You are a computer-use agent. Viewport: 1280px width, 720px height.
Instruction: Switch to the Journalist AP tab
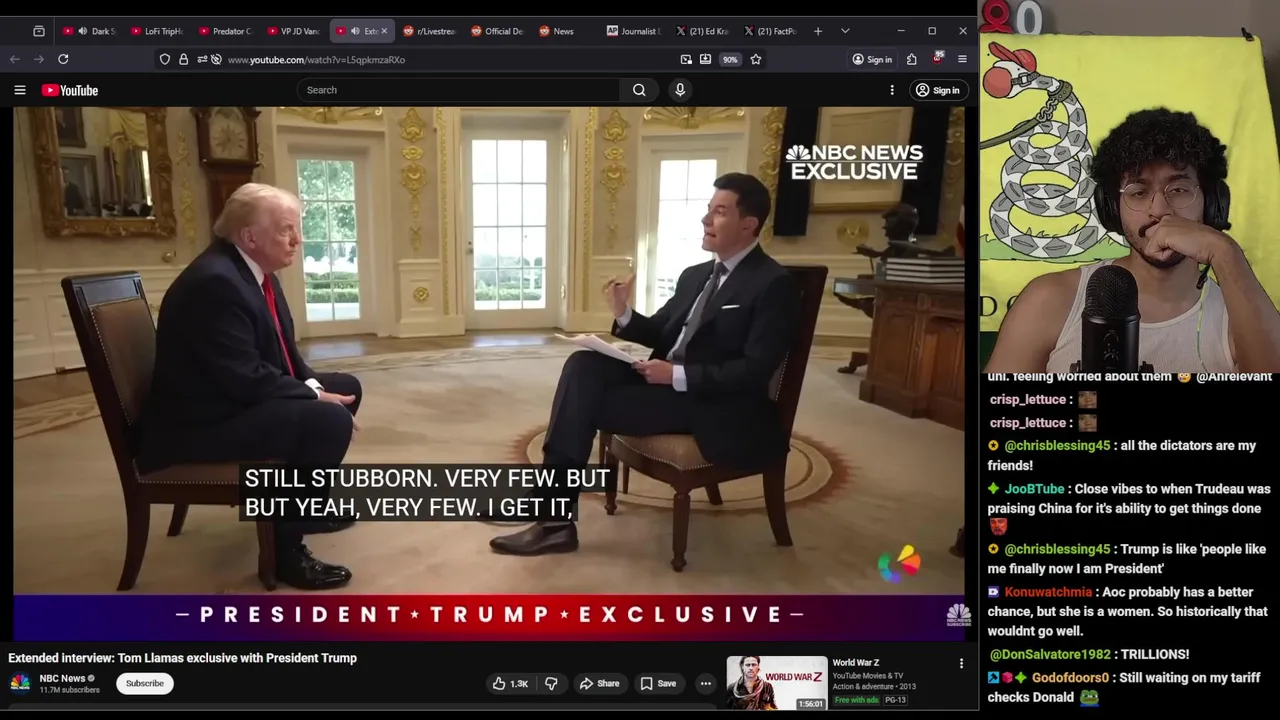[633, 31]
